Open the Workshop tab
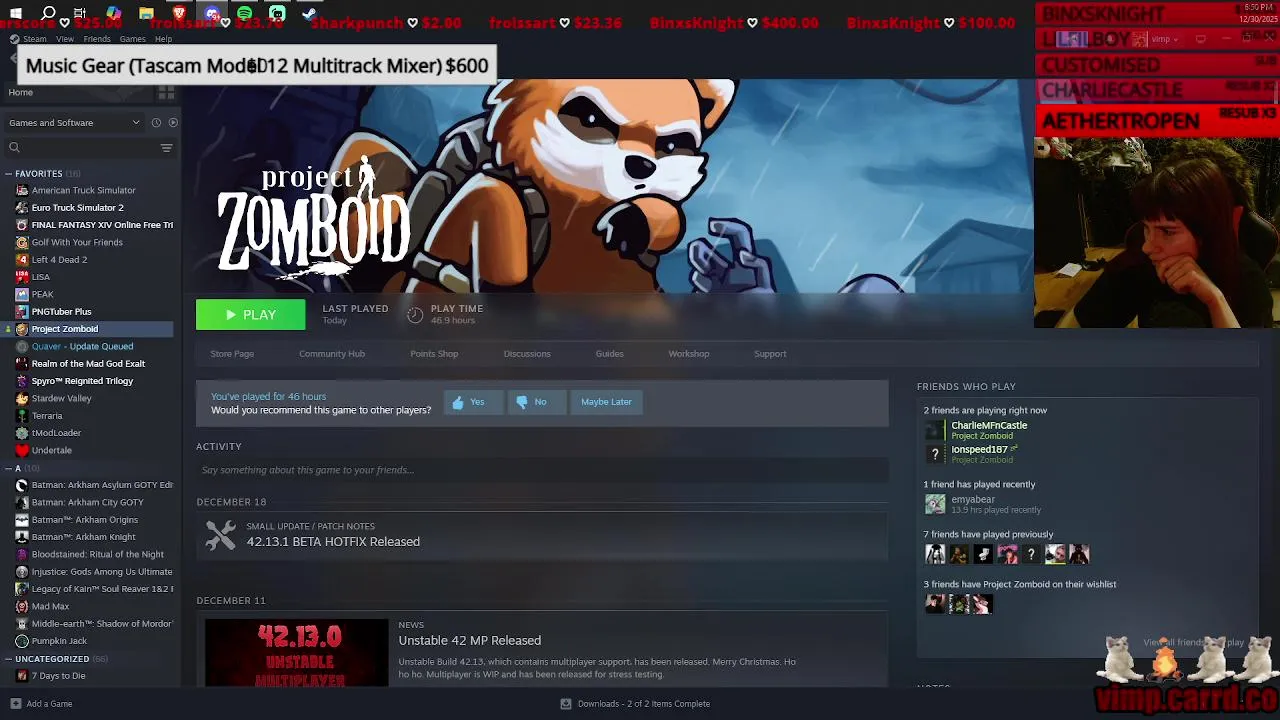The width and height of the screenshot is (1280, 720). coord(689,354)
